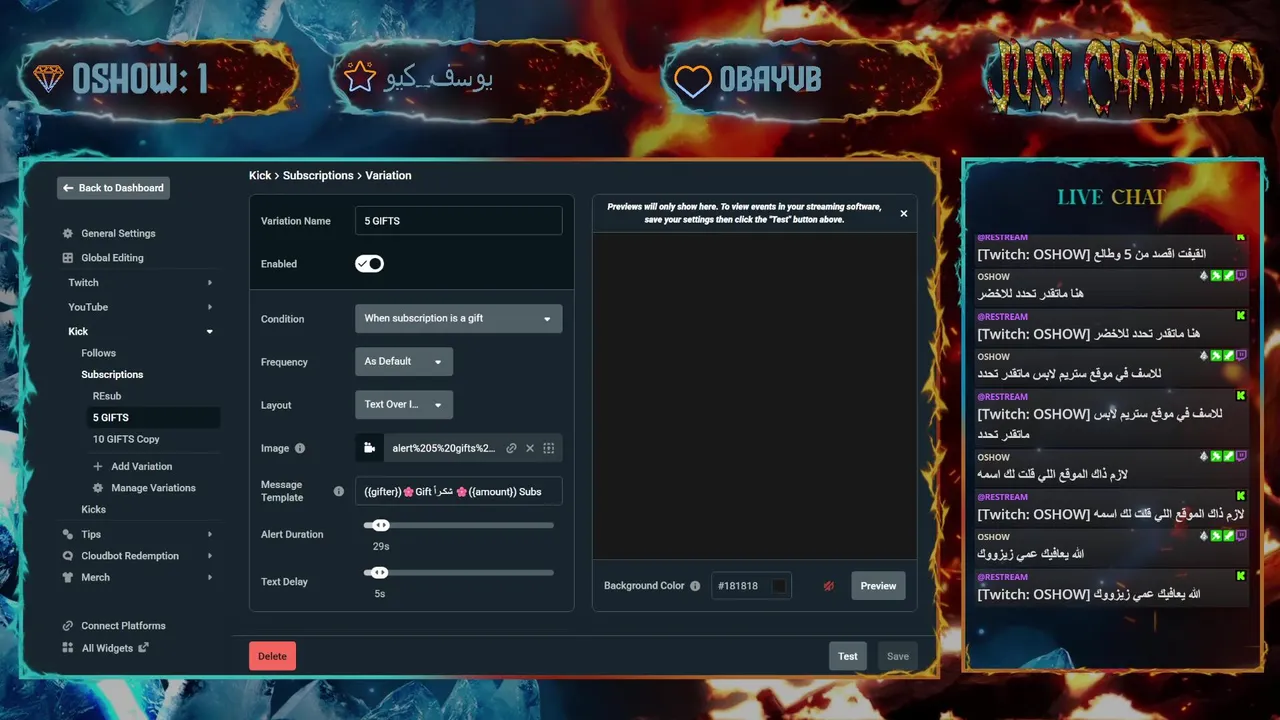The image size is (1280, 720).
Task: Click the image filename alert%205%20gifts text
Action: point(444,448)
